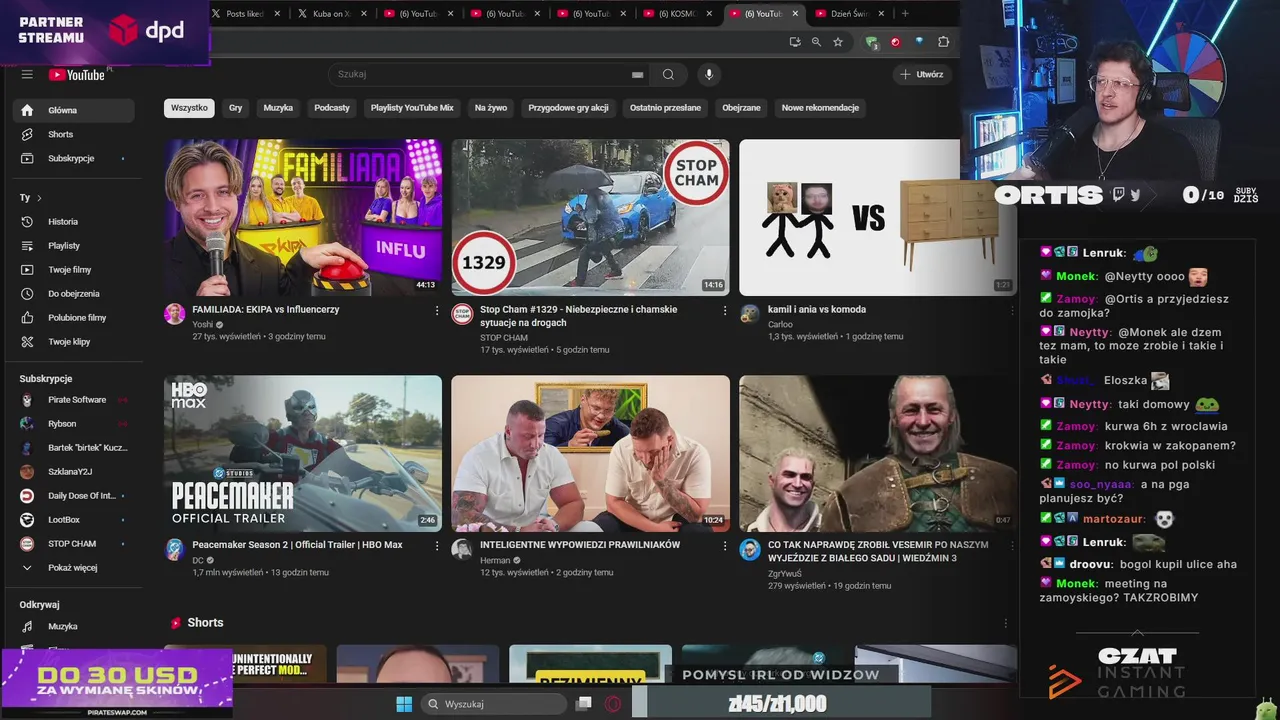This screenshot has width=1280, height=720.
Task: Open Peacemaker Season 2 trailer thumbnail
Action: tap(303, 453)
